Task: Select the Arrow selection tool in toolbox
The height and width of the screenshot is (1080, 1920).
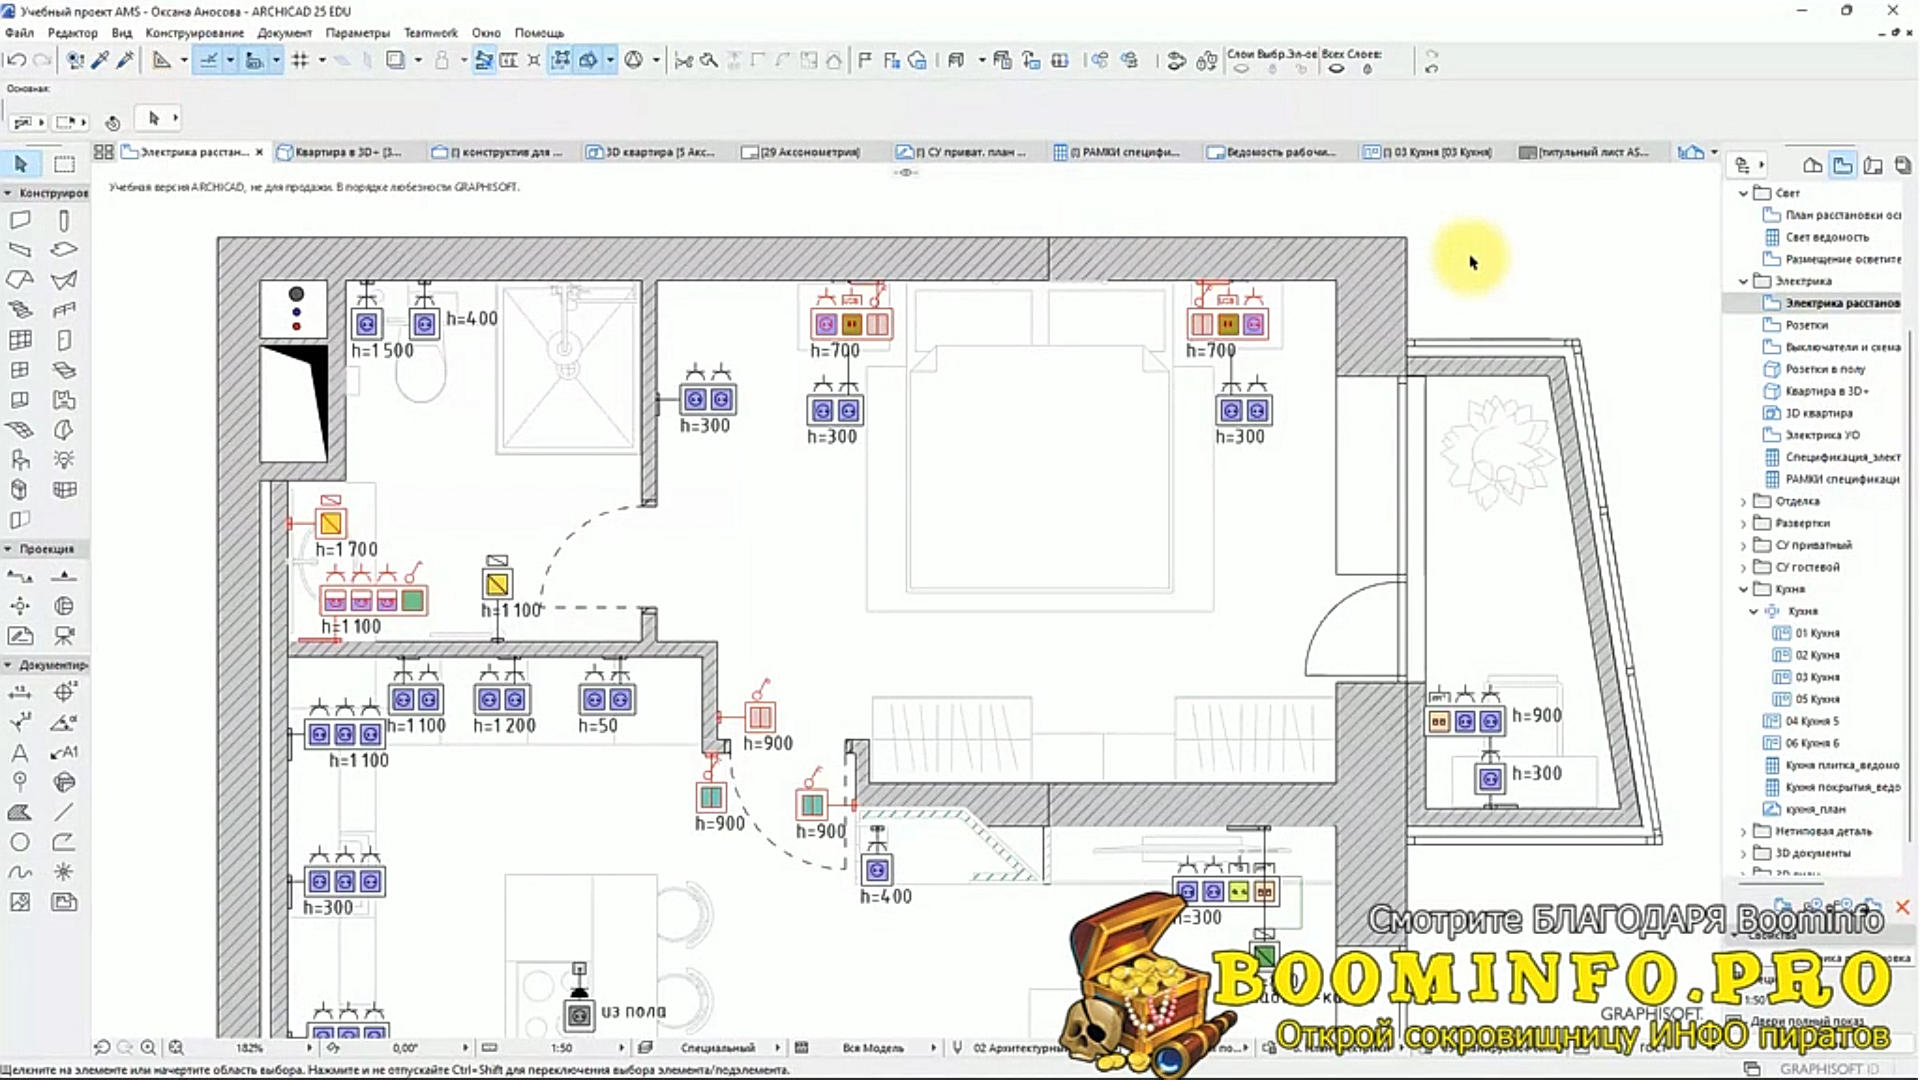Action: point(21,163)
